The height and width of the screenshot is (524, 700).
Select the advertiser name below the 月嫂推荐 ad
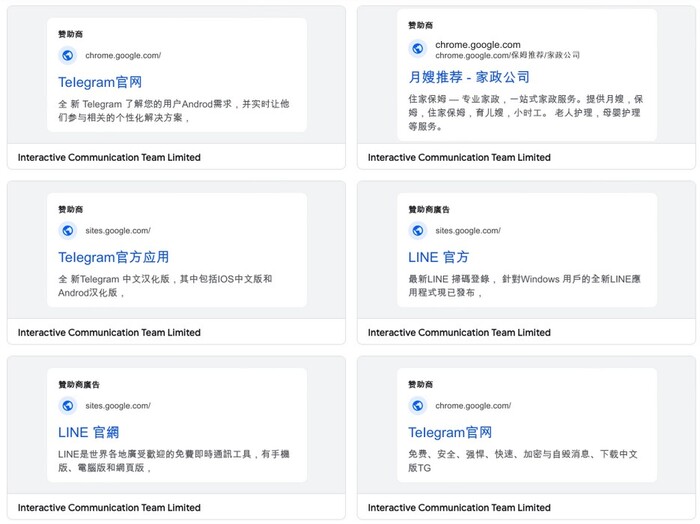(x=459, y=157)
